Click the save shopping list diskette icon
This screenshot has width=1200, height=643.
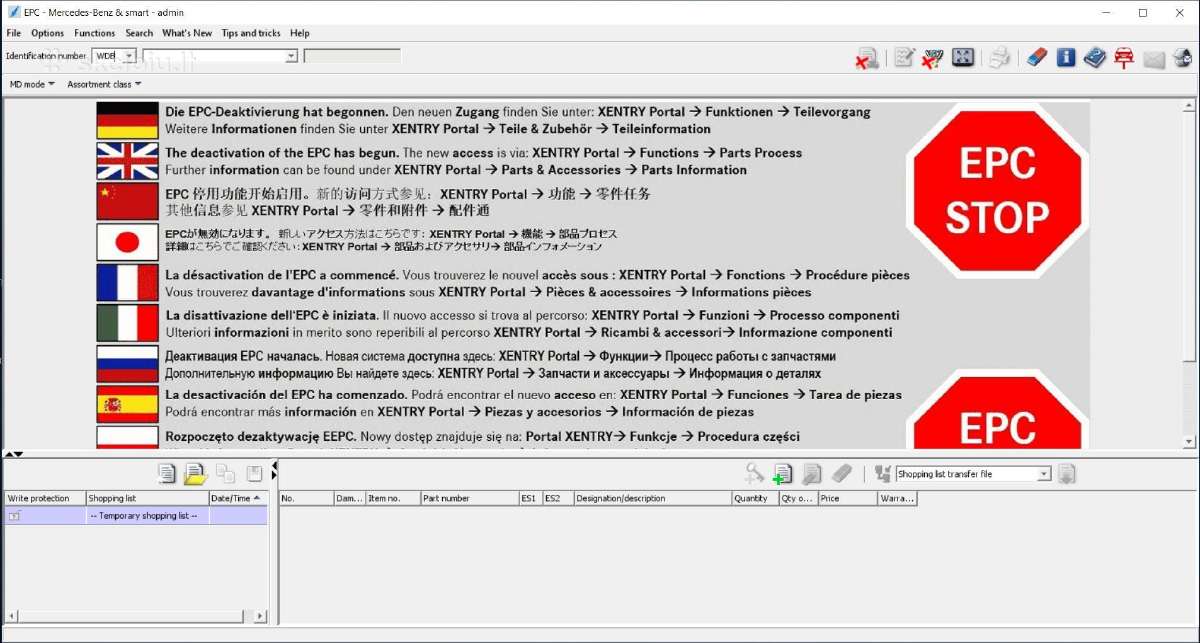255,474
